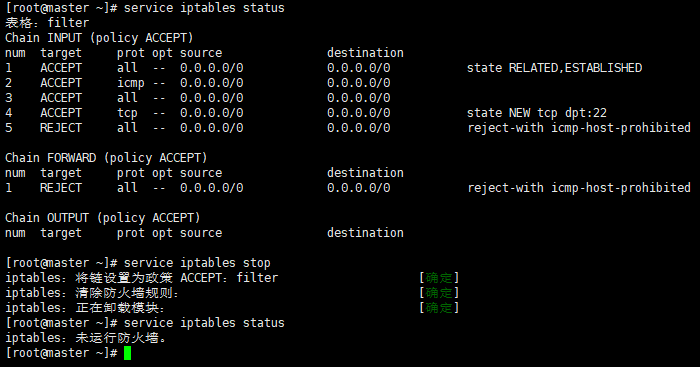The height and width of the screenshot is (367, 700).
Task: Click the "service iptables stop" command text
Action: click(197, 263)
